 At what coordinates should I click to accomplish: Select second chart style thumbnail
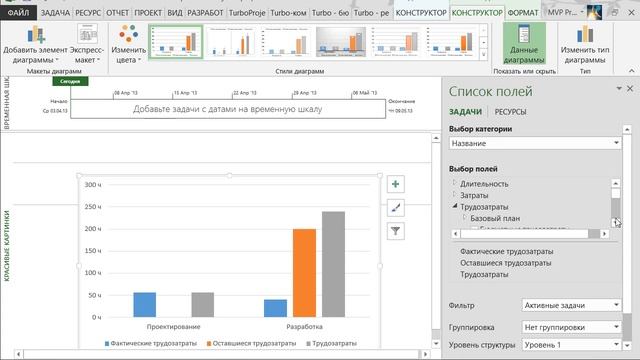[x=231, y=42]
